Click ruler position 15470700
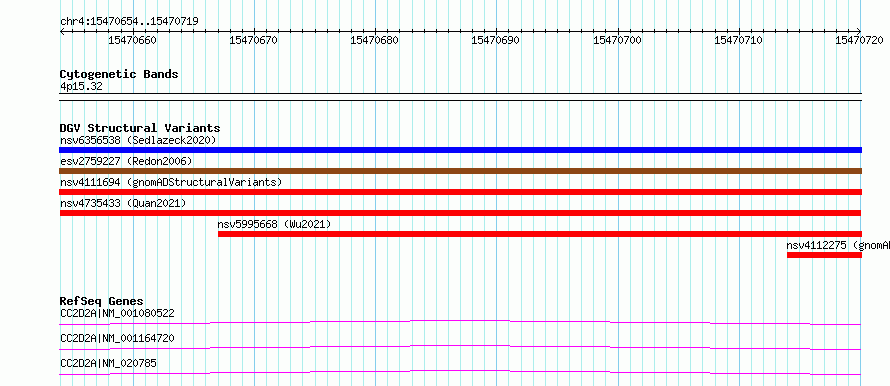The width and height of the screenshot is (890, 386). click(618, 40)
